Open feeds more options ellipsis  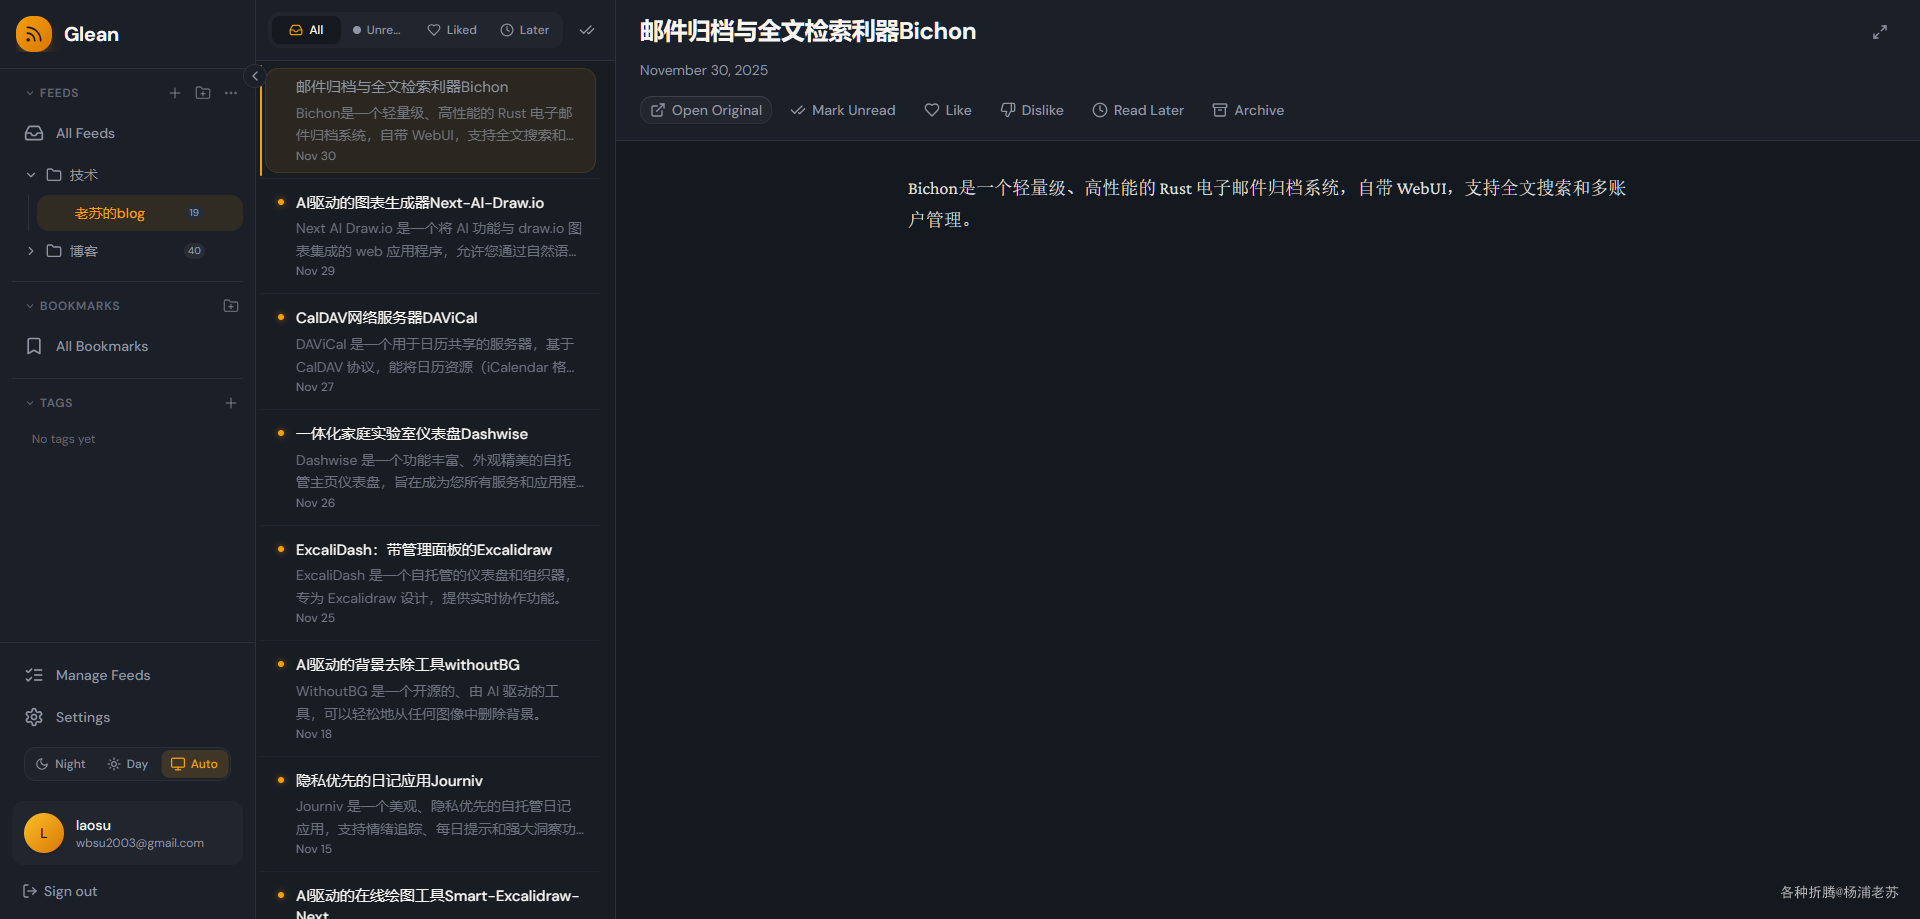[231, 93]
